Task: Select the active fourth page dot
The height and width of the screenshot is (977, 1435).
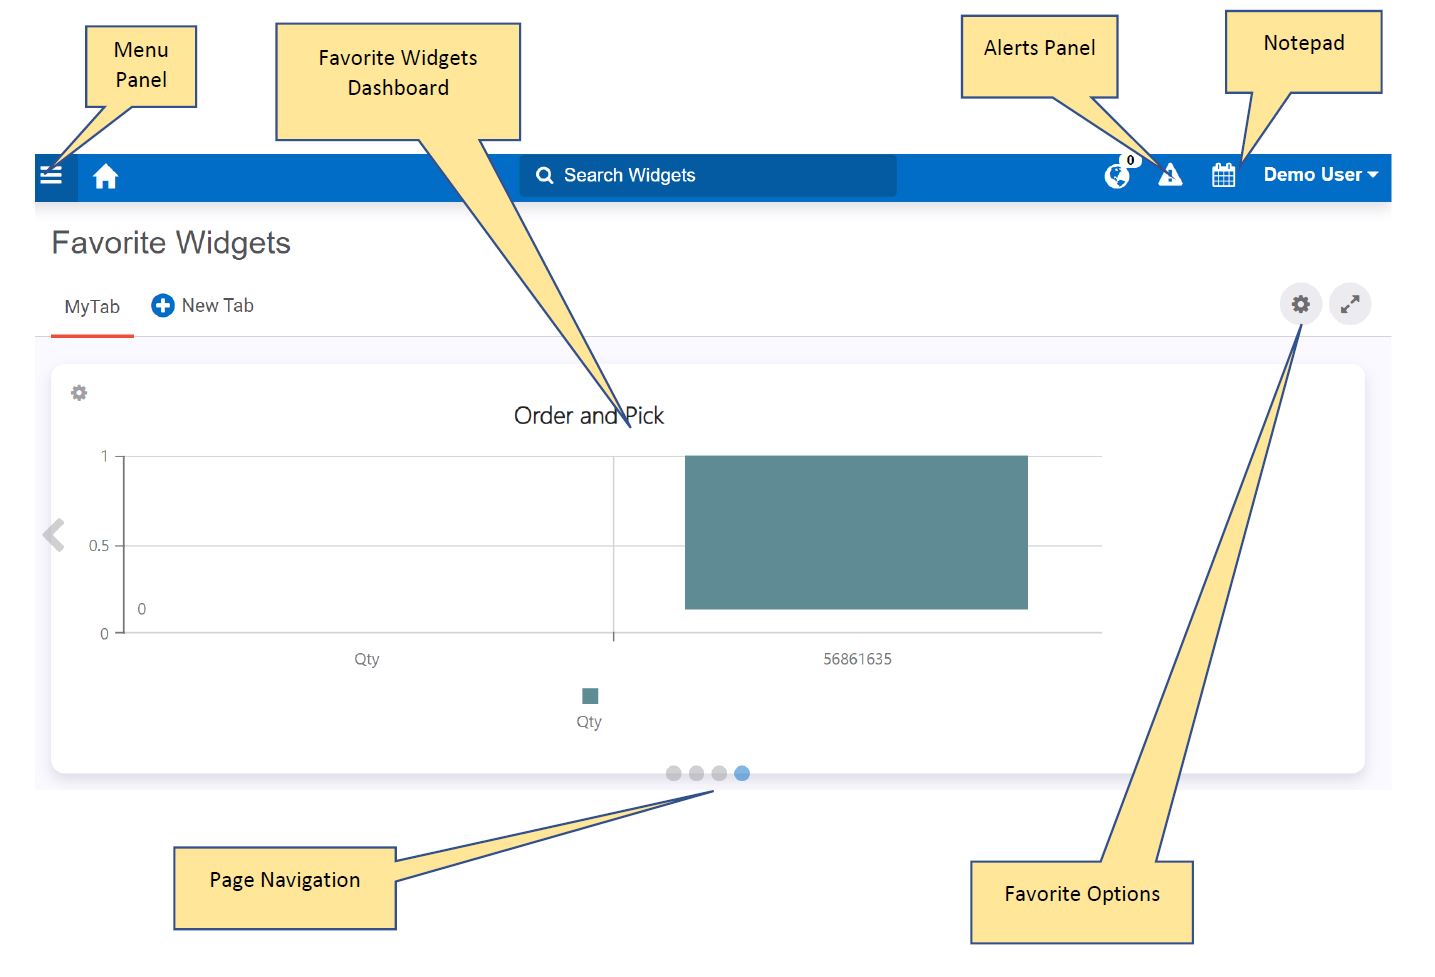Action: tap(742, 773)
